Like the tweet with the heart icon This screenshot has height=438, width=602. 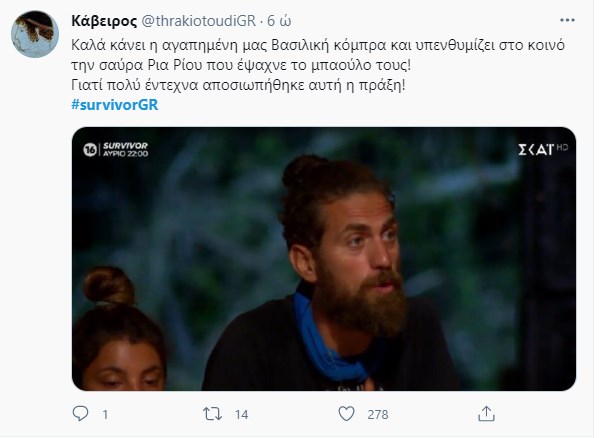pos(346,414)
